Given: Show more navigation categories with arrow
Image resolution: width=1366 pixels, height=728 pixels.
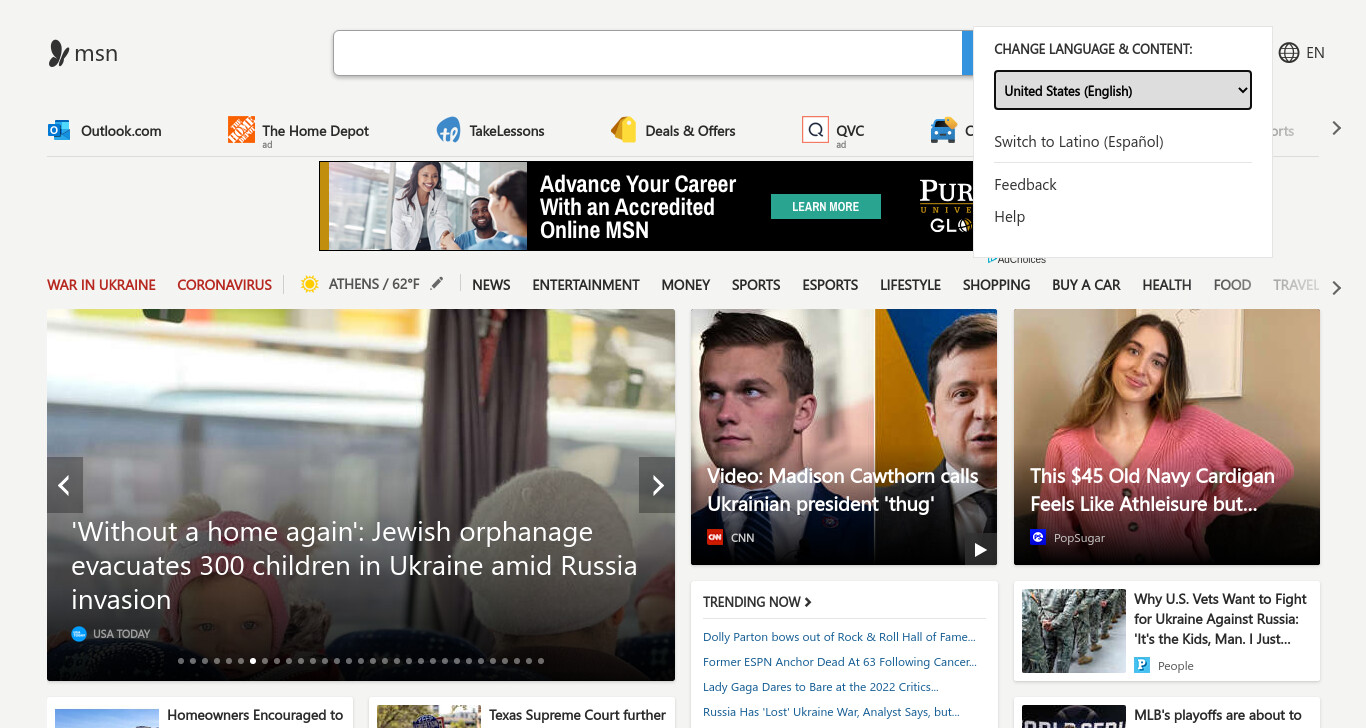Looking at the screenshot, I should 1336,287.
